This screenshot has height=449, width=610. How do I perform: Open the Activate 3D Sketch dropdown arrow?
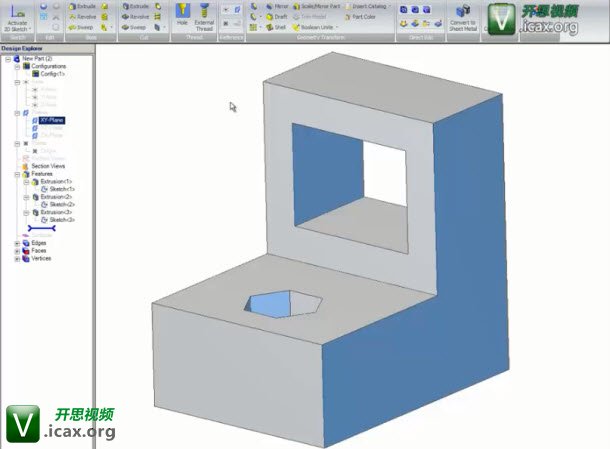click(x=30, y=29)
